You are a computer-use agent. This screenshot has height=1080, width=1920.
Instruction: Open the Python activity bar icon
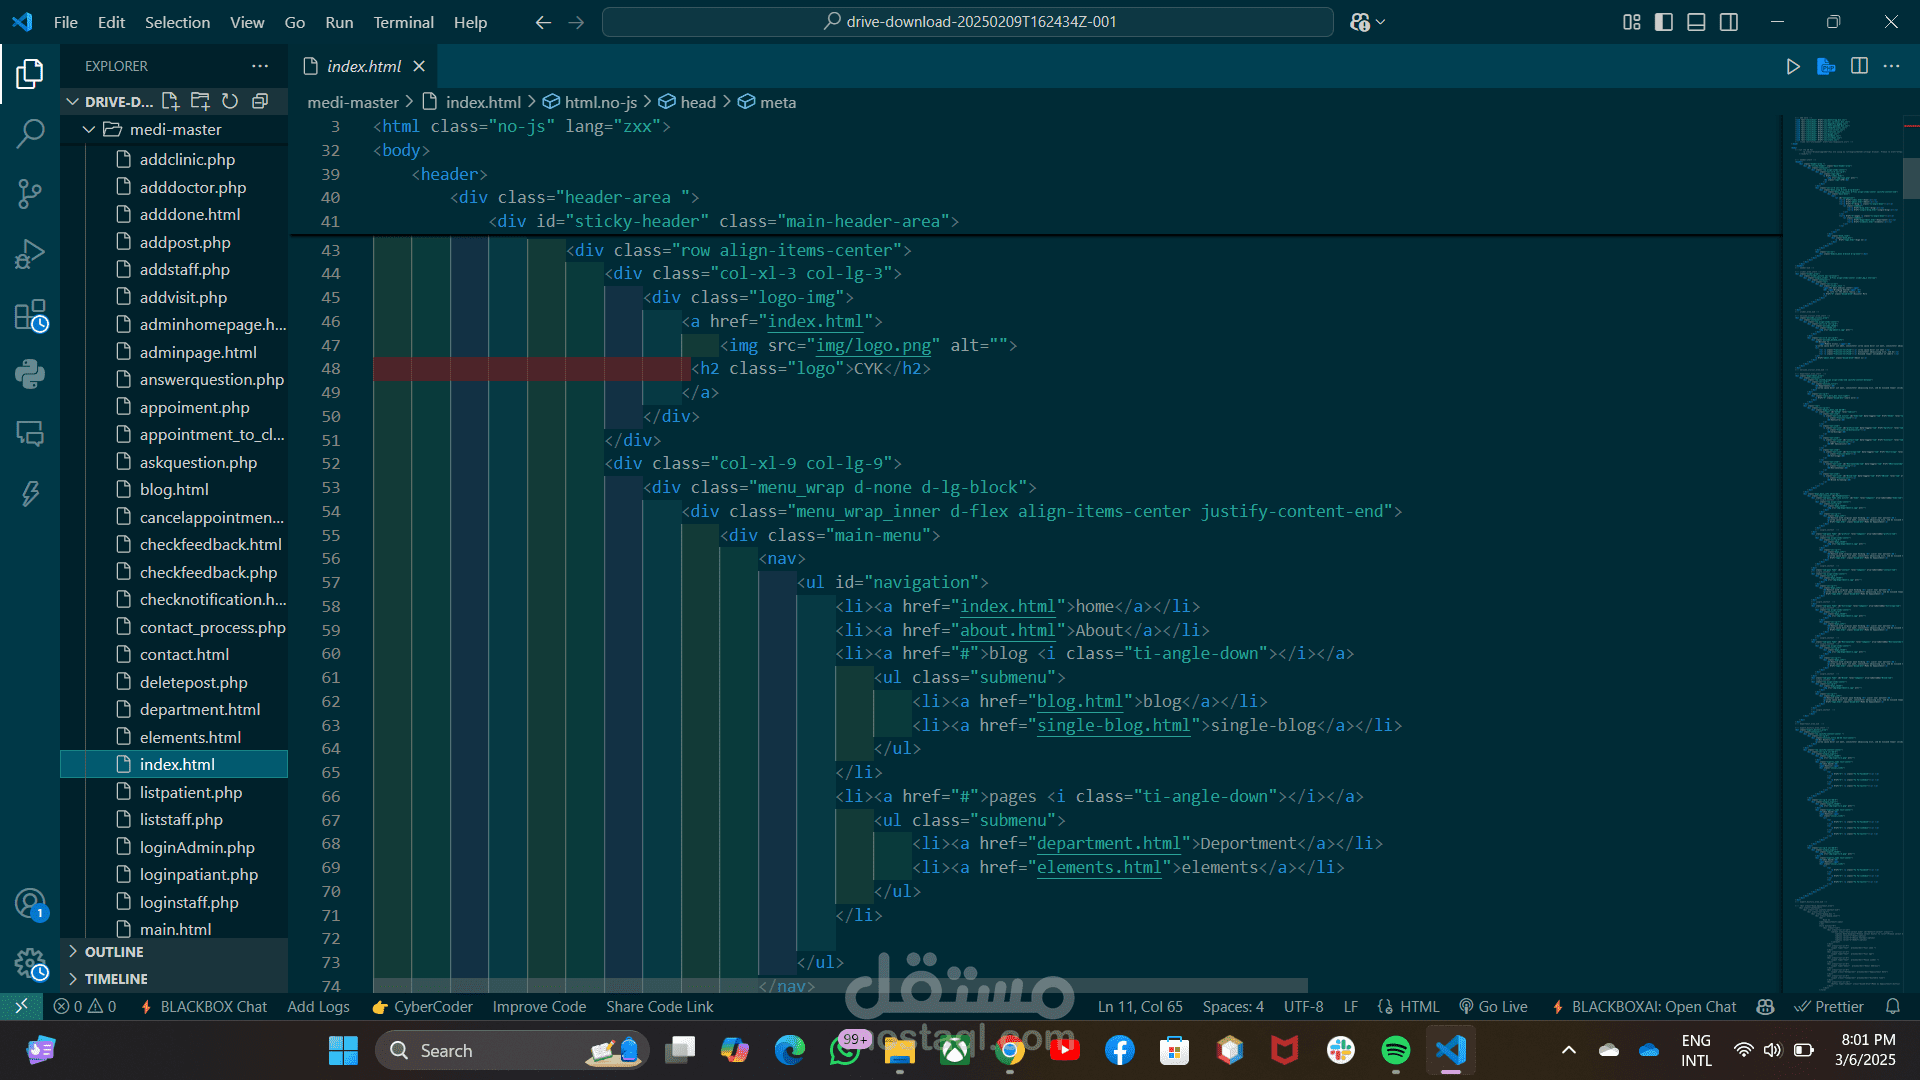30,374
